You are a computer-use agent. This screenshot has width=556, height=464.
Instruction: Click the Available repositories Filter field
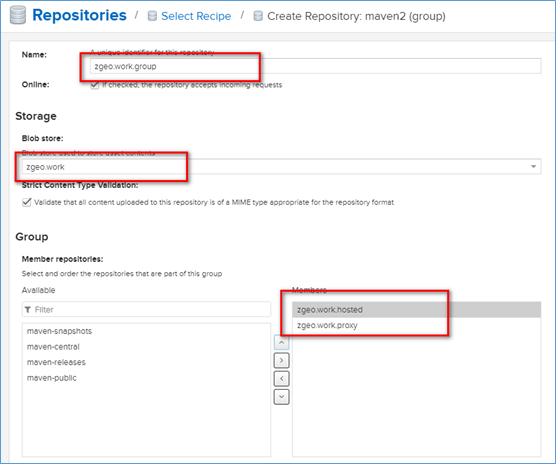(x=146, y=309)
